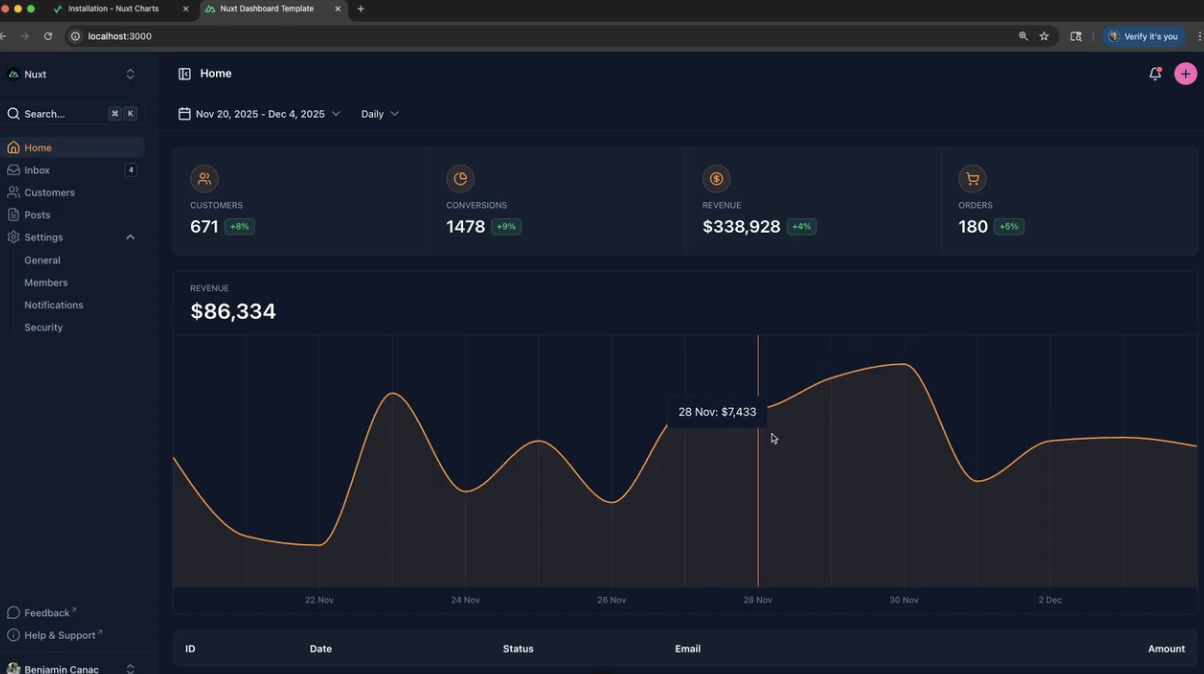1204x674 pixels.
Task: Open the date range Nov 20 - Dec 4 picker
Action: 259,114
